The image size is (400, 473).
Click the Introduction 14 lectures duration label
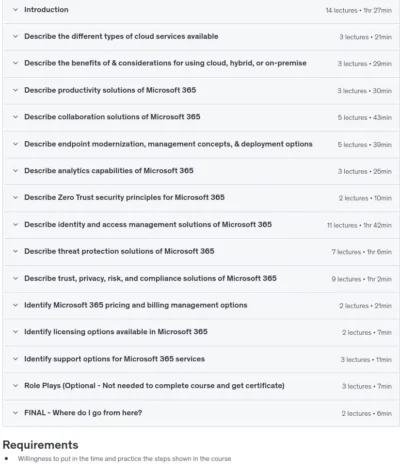(x=359, y=10)
